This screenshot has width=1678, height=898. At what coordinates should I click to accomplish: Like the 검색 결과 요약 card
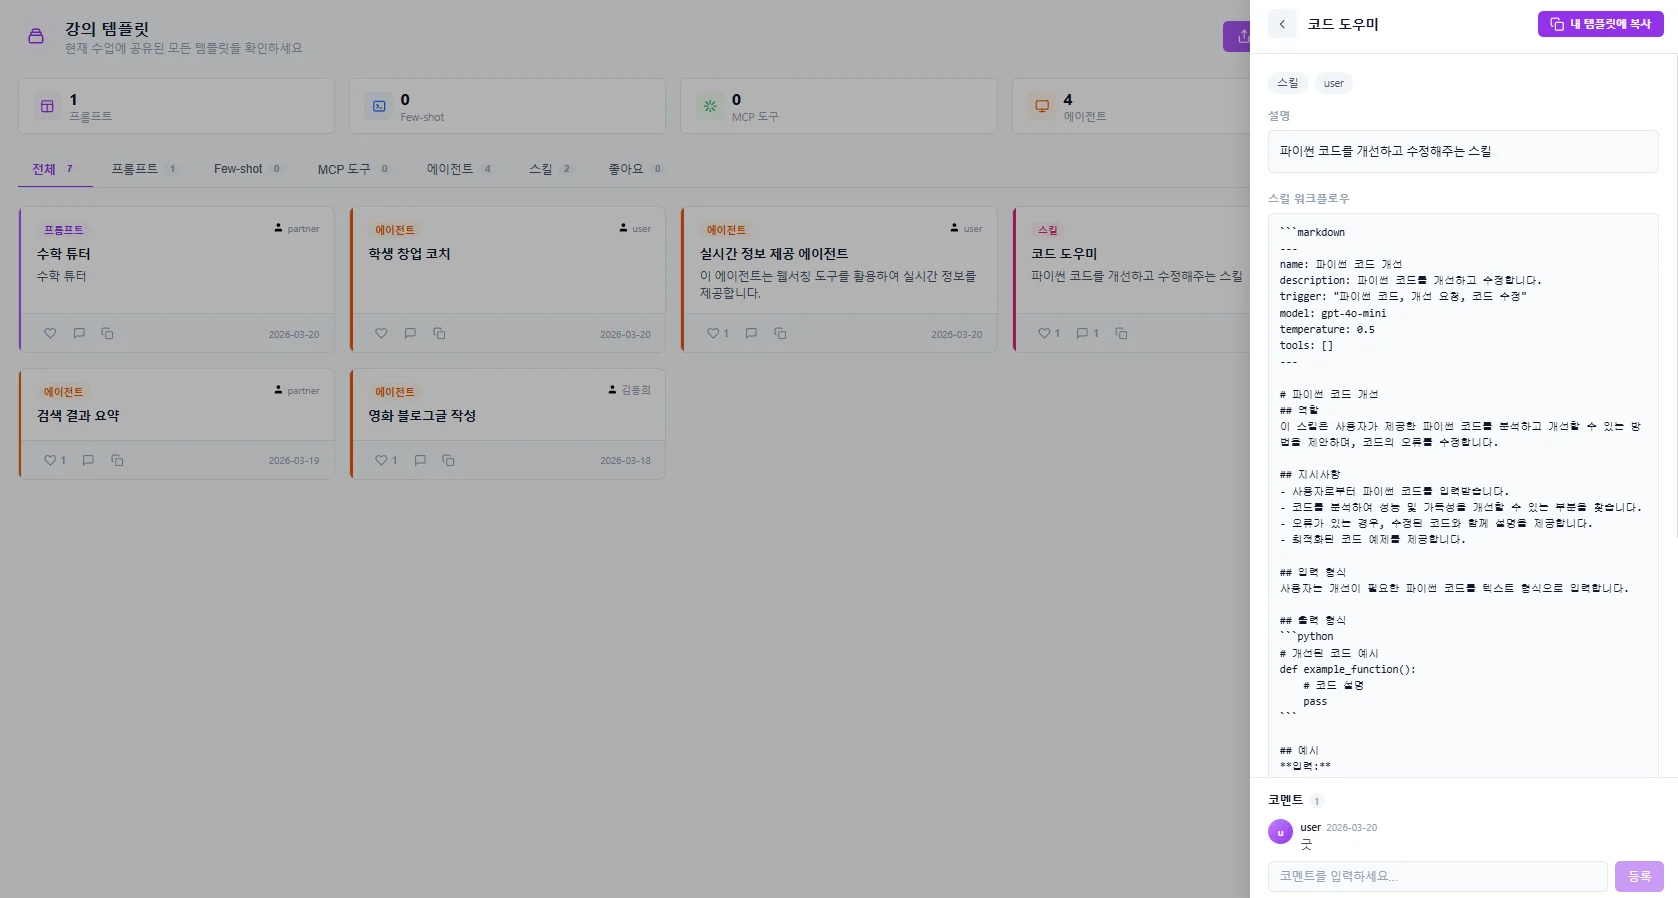55,460
